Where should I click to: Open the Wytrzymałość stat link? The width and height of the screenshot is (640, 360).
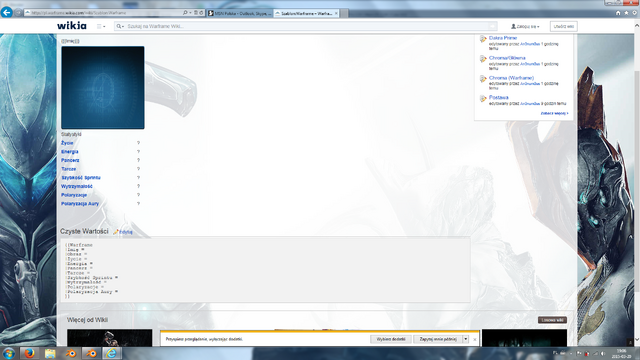(77, 186)
